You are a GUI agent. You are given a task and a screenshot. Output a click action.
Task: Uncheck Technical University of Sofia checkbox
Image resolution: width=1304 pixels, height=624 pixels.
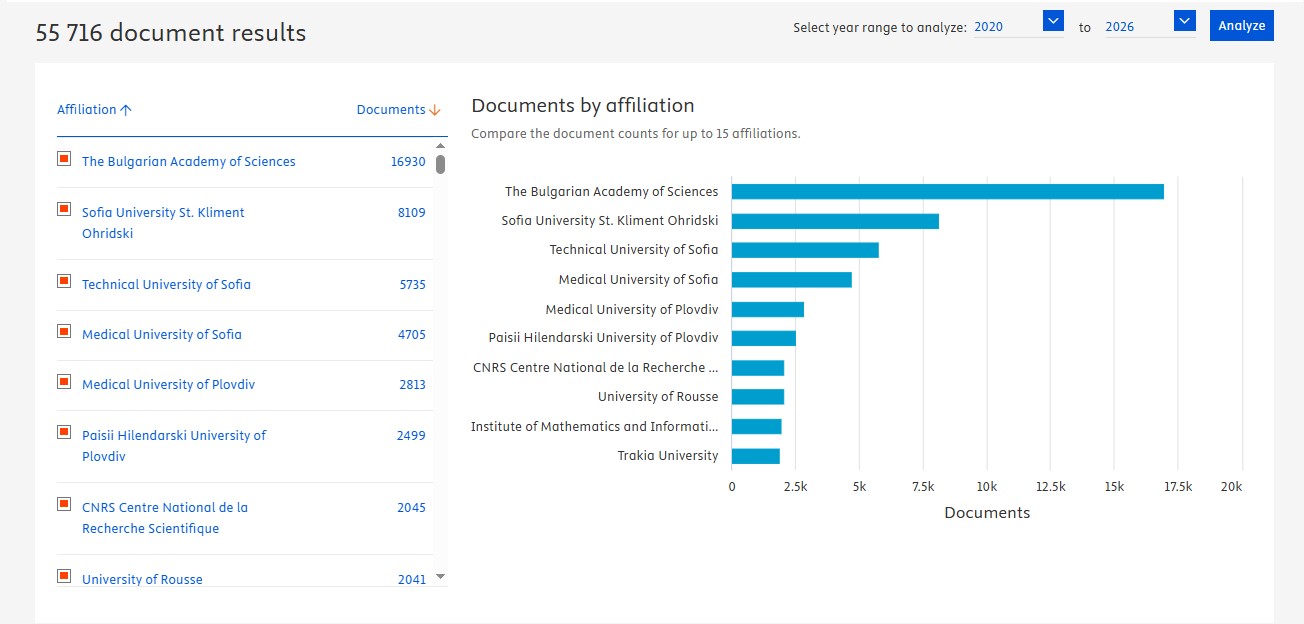[64, 281]
